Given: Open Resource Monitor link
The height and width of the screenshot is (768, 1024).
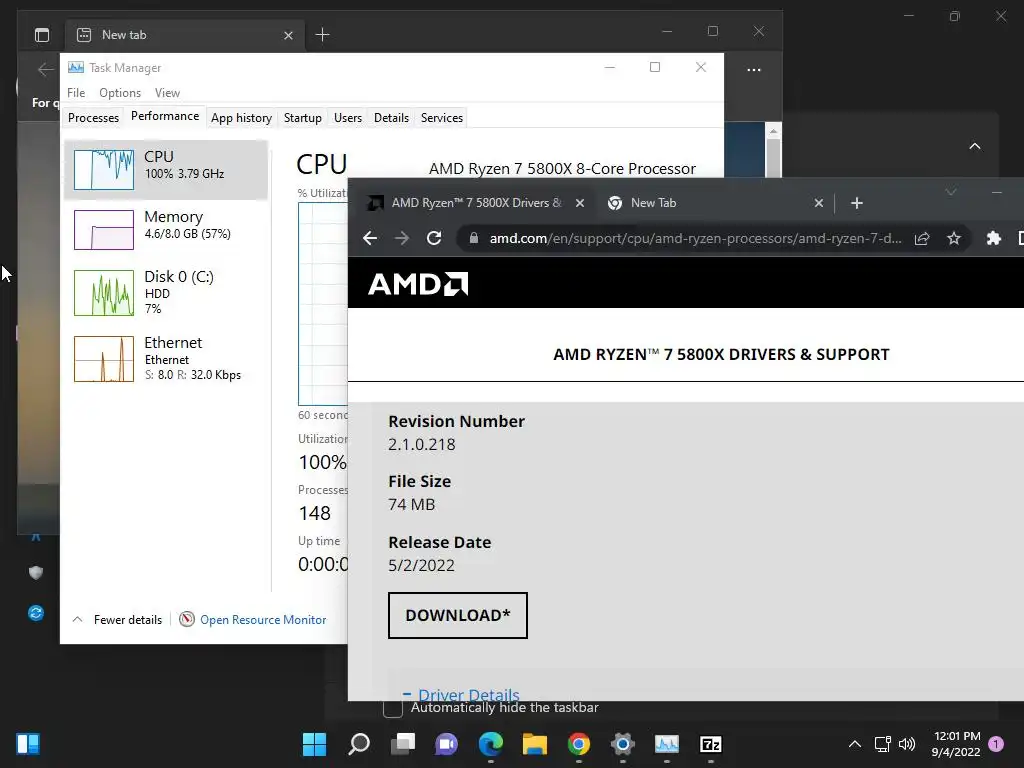Looking at the screenshot, I should [263, 620].
